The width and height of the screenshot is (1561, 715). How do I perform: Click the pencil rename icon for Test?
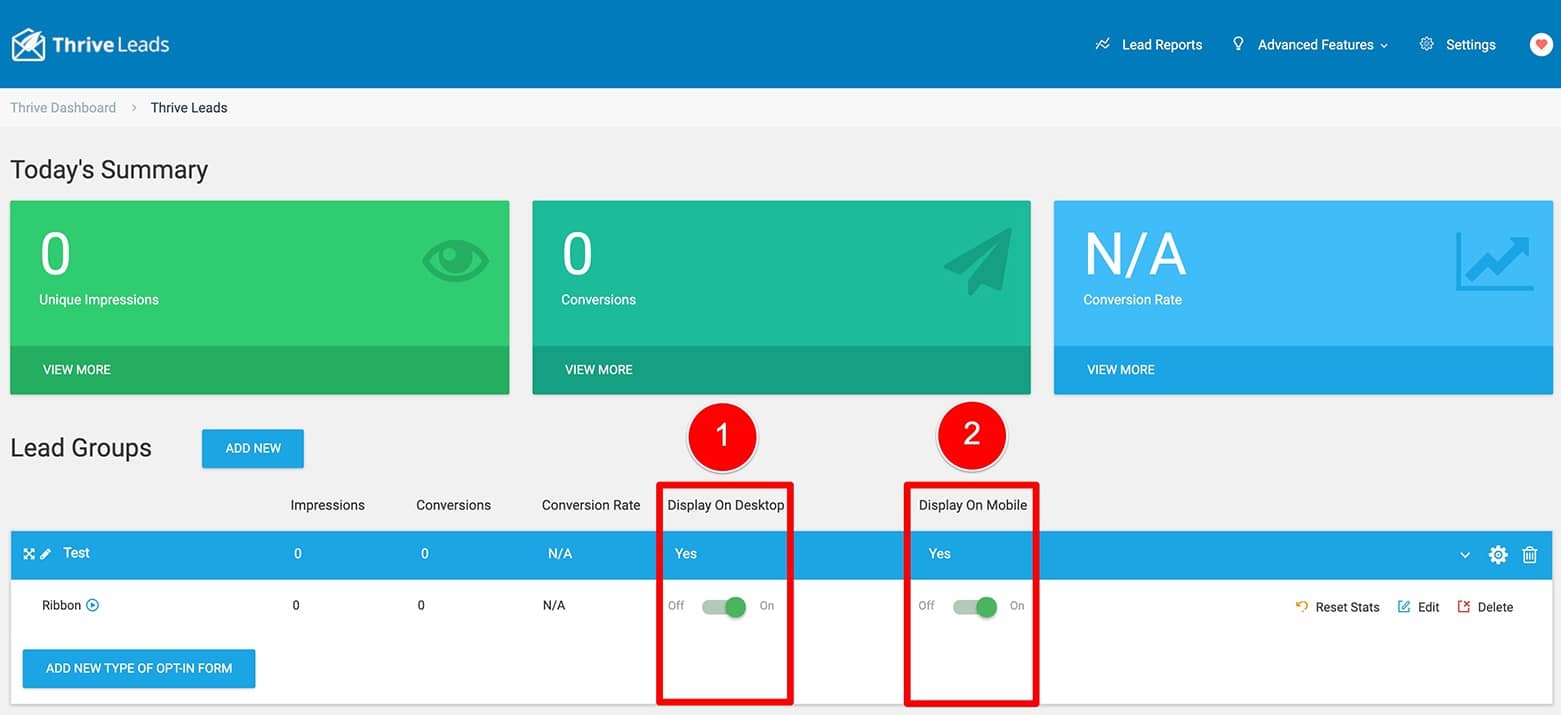tap(46, 554)
